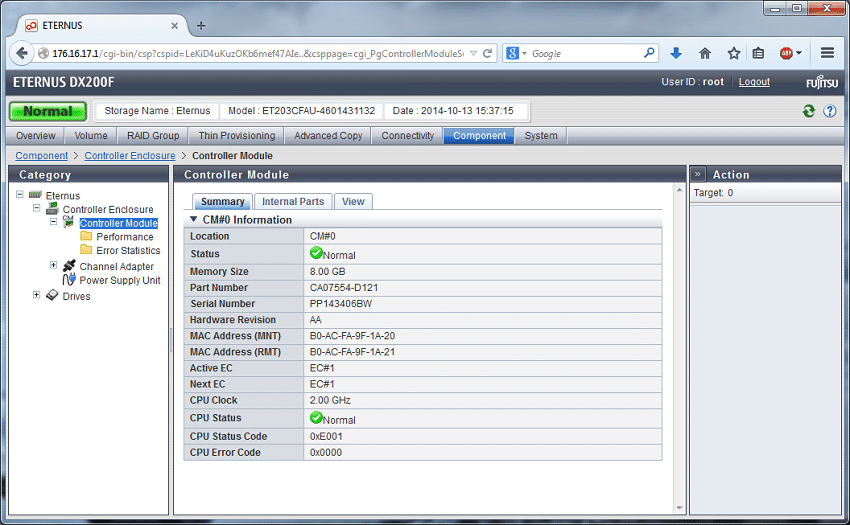Switch to the Internal Parts sub-tab
The image size is (850, 525).
(293, 201)
